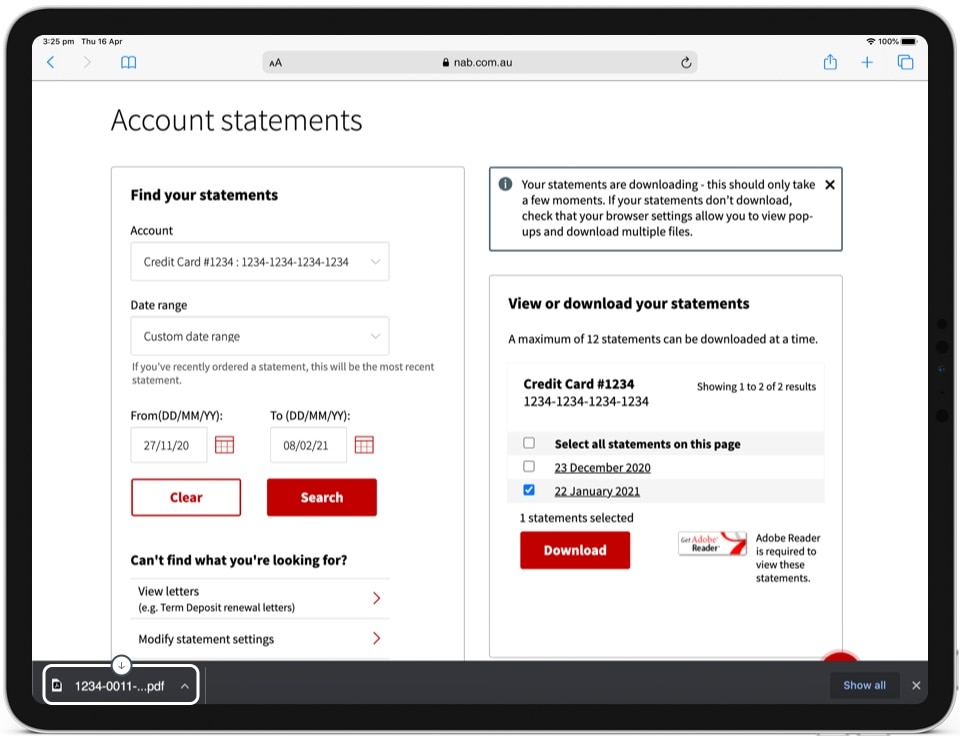Open Modify statement settings item

point(259,639)
